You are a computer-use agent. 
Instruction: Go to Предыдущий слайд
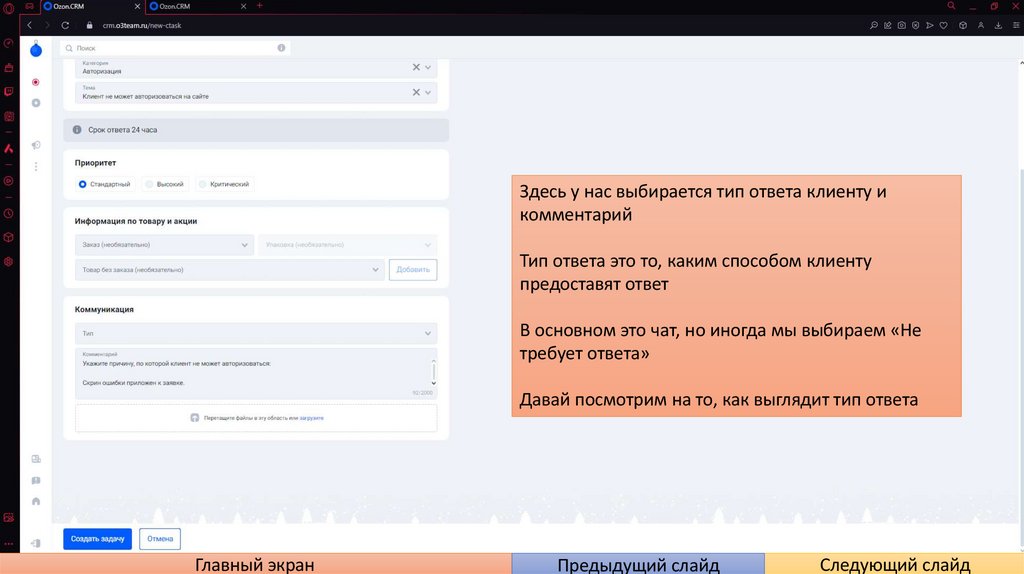click(638, 564)
